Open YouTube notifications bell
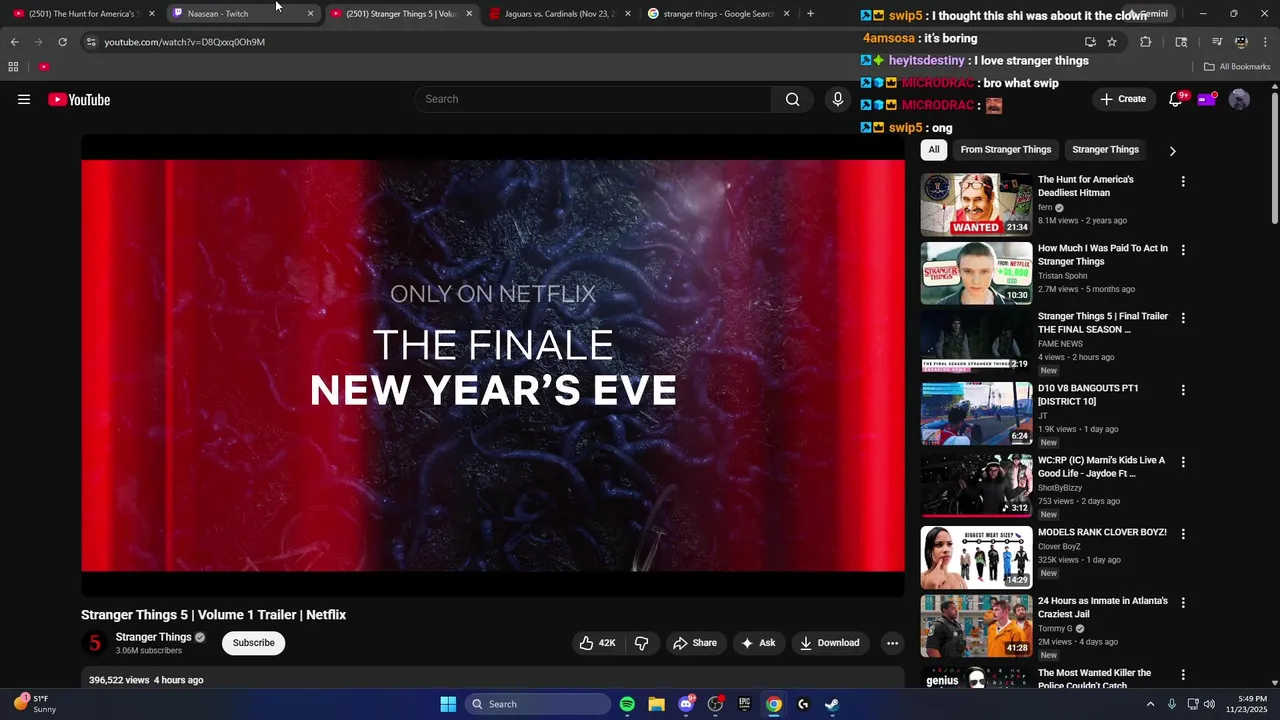The height and width of the screenshot is (720, 1280). tap(1176, 99)
